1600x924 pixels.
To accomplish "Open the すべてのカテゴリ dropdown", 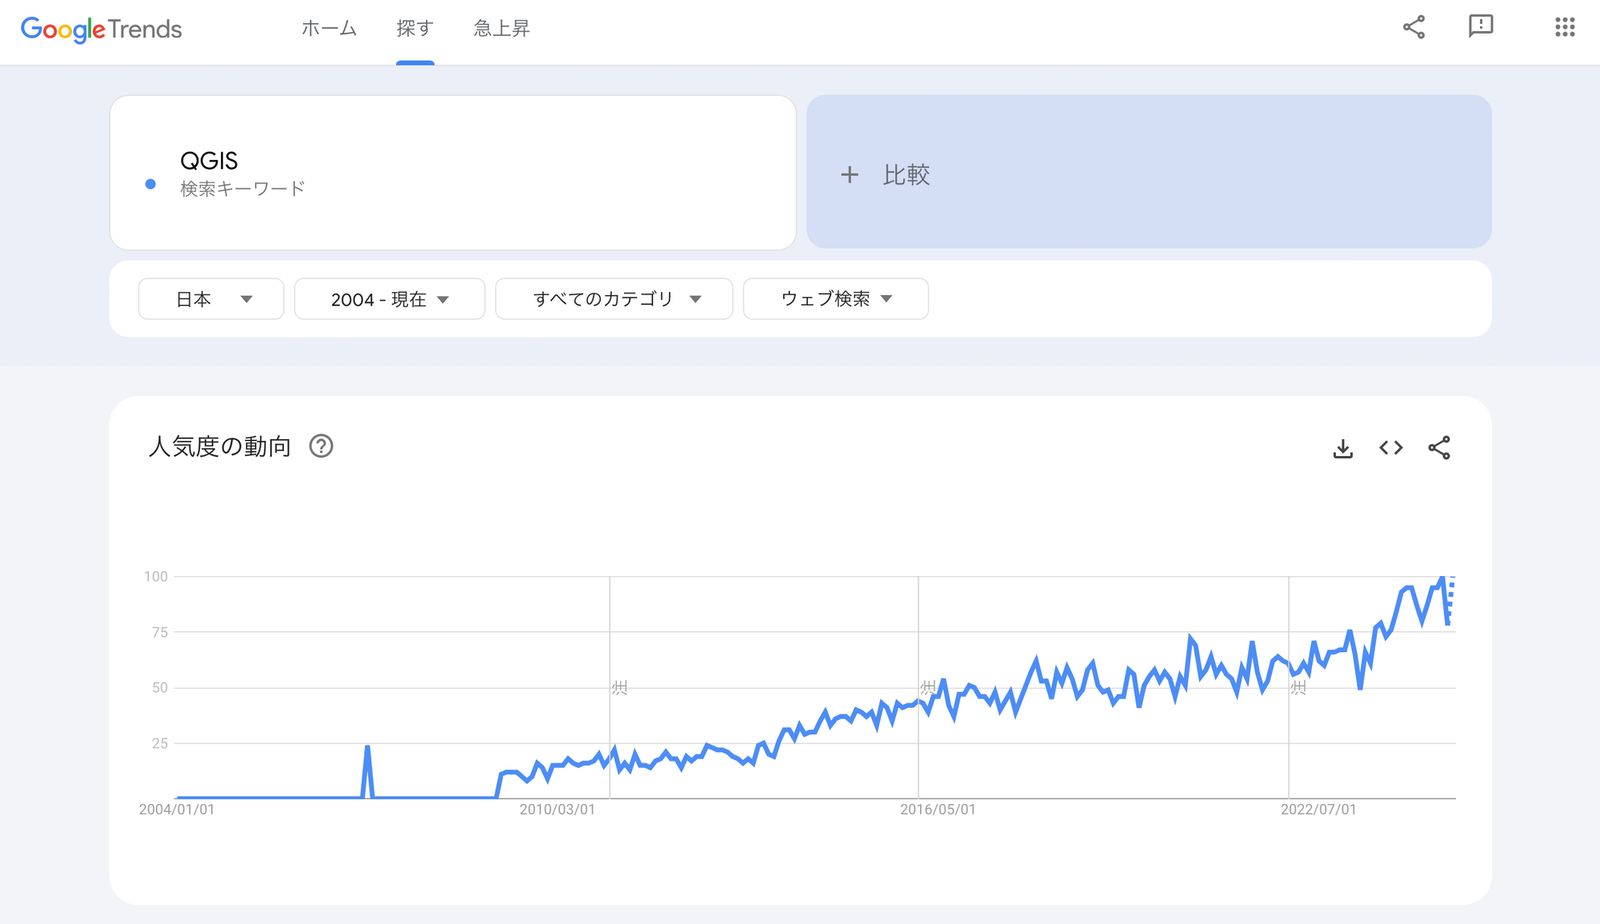I will click(614, 299).
